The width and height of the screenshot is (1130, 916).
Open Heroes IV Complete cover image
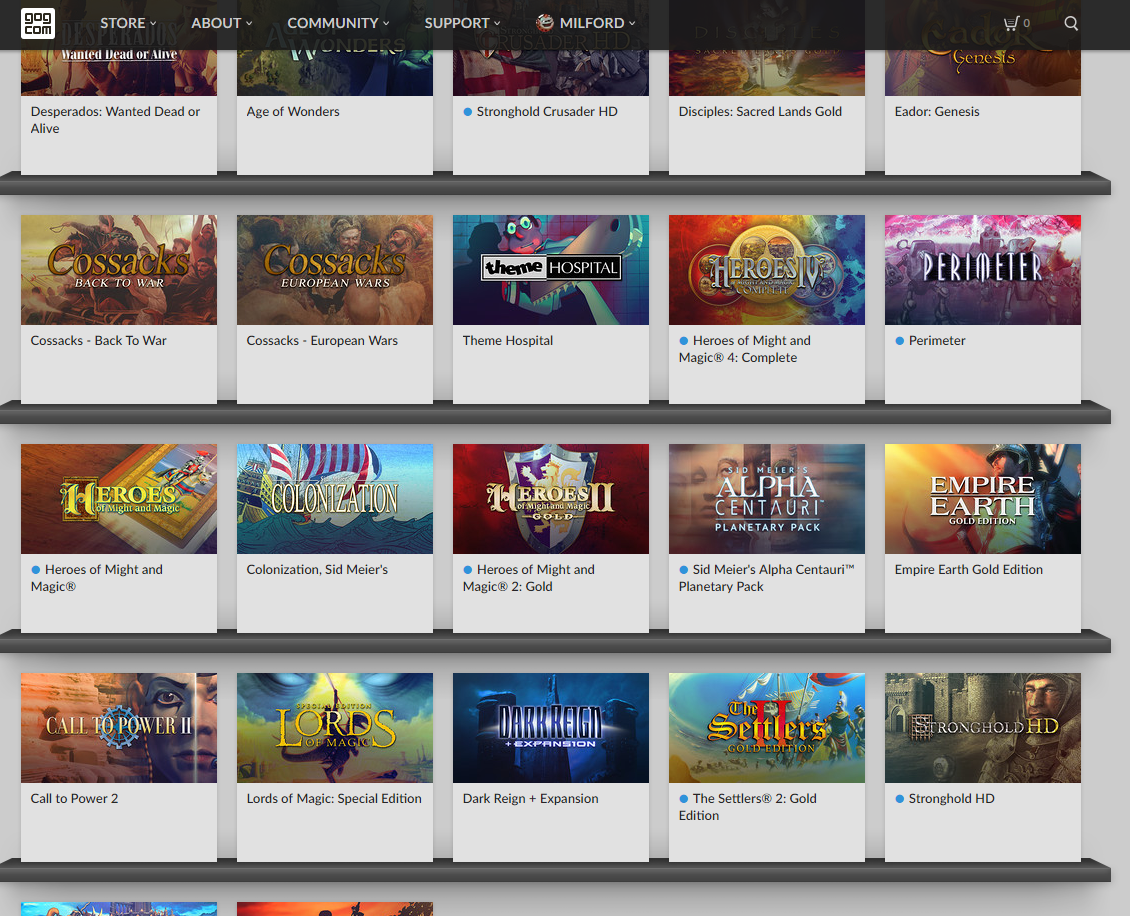coord(767,270)
